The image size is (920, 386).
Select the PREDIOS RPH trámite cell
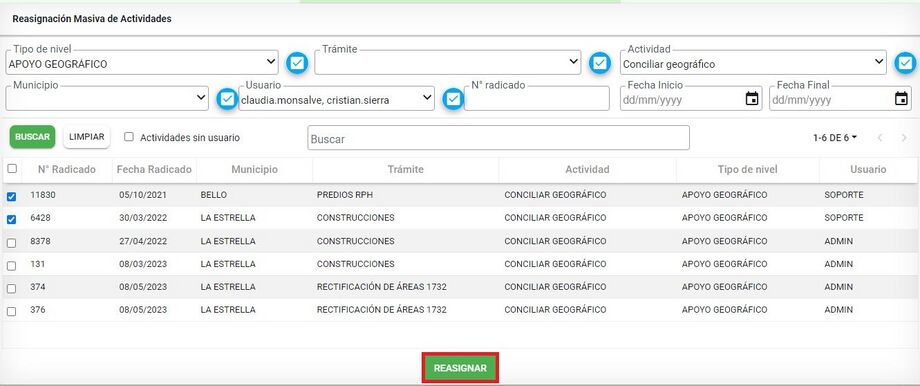coord(344,195)
